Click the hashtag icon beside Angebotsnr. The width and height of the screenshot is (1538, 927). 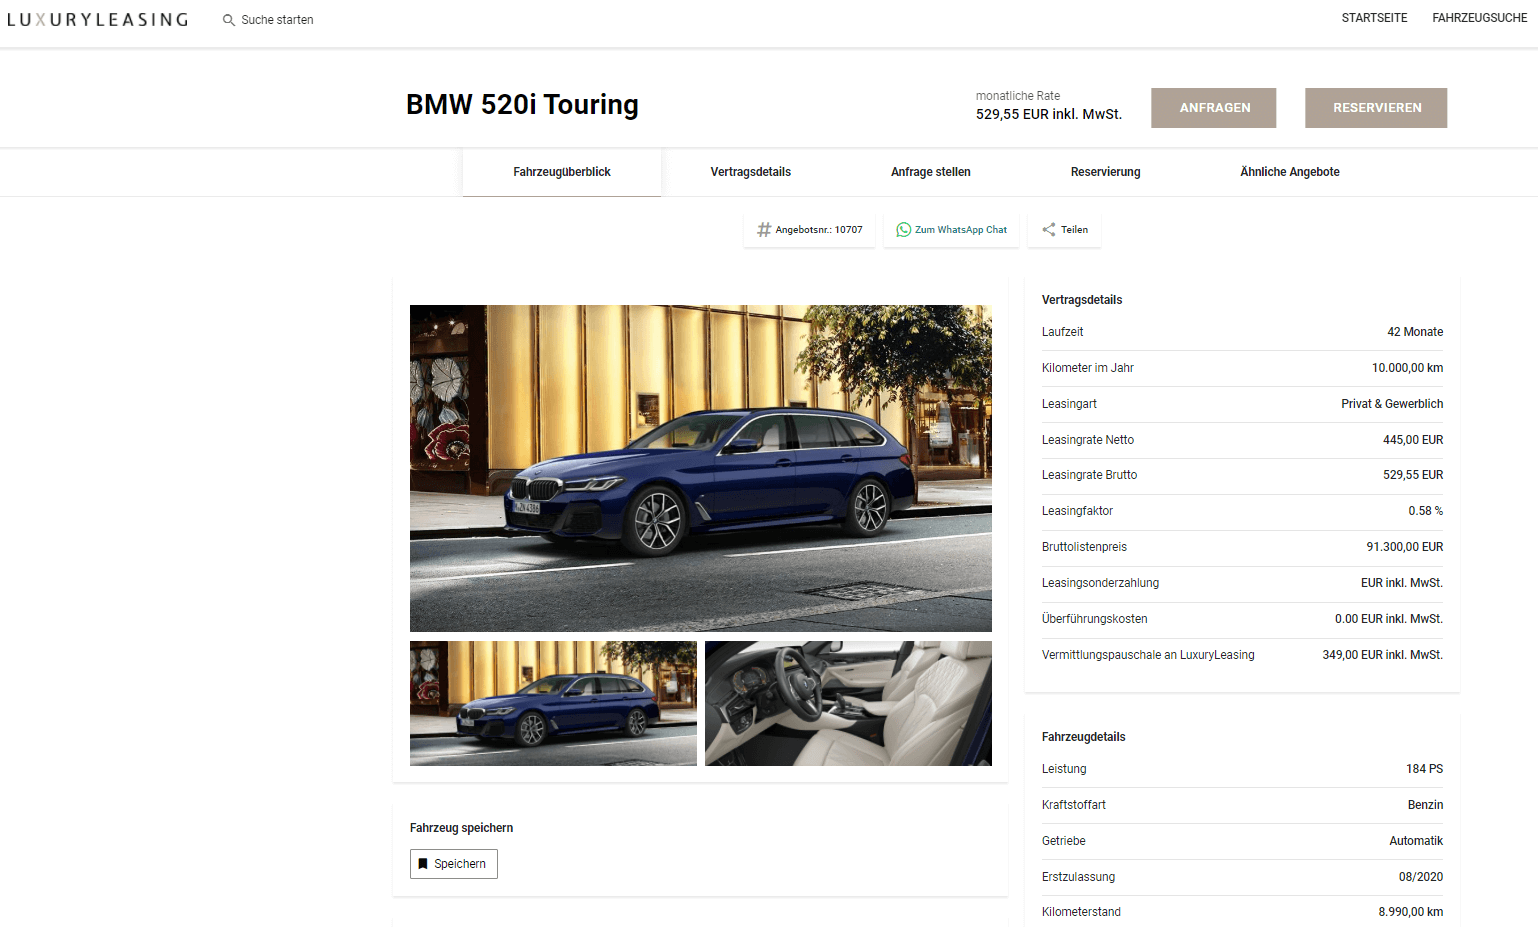[x=764, y=230]
